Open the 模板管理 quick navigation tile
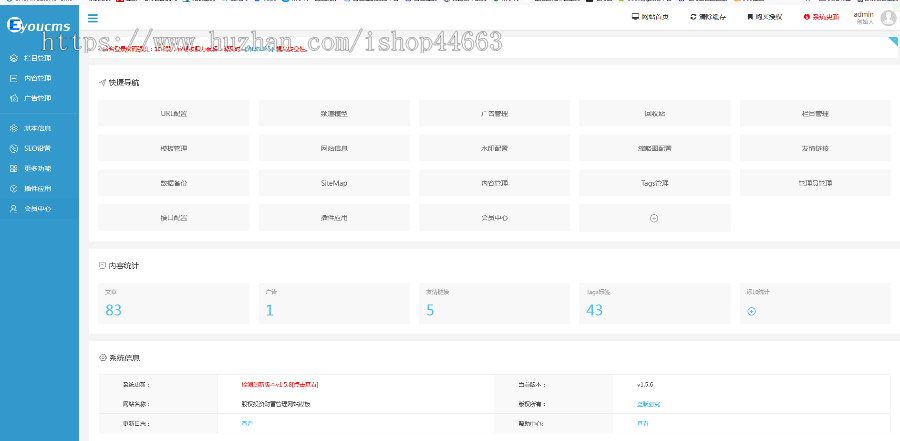900x441 pixels. pyautogui.click(x=173, y=148)
